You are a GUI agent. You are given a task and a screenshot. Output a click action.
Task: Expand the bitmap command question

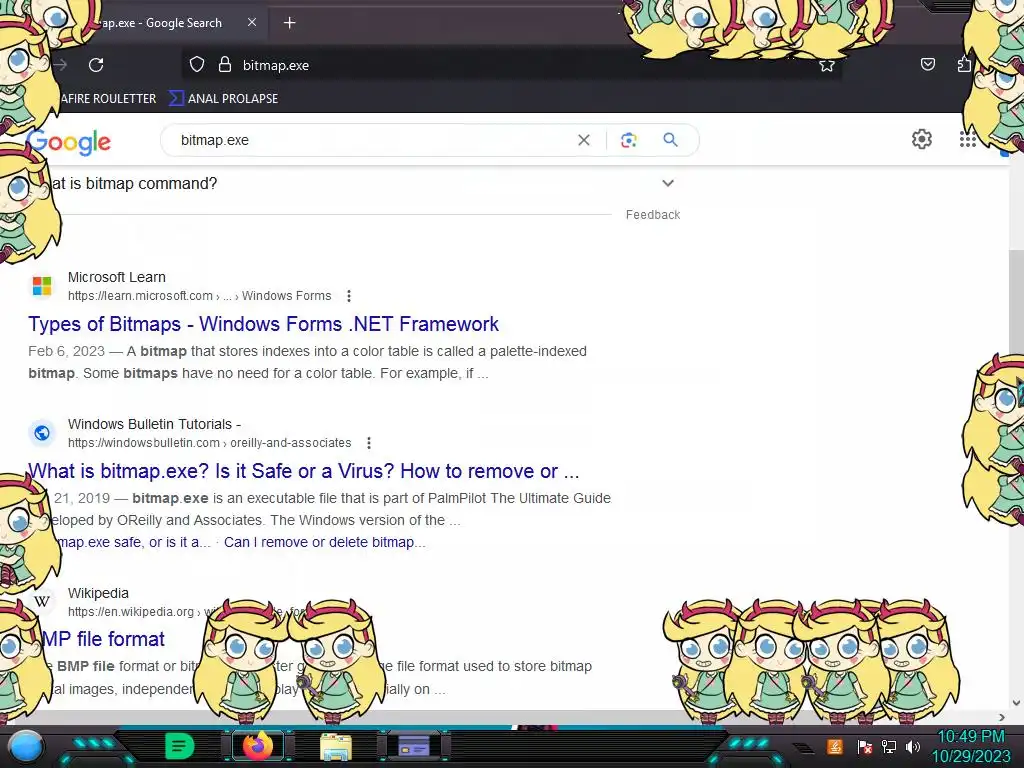667,184
